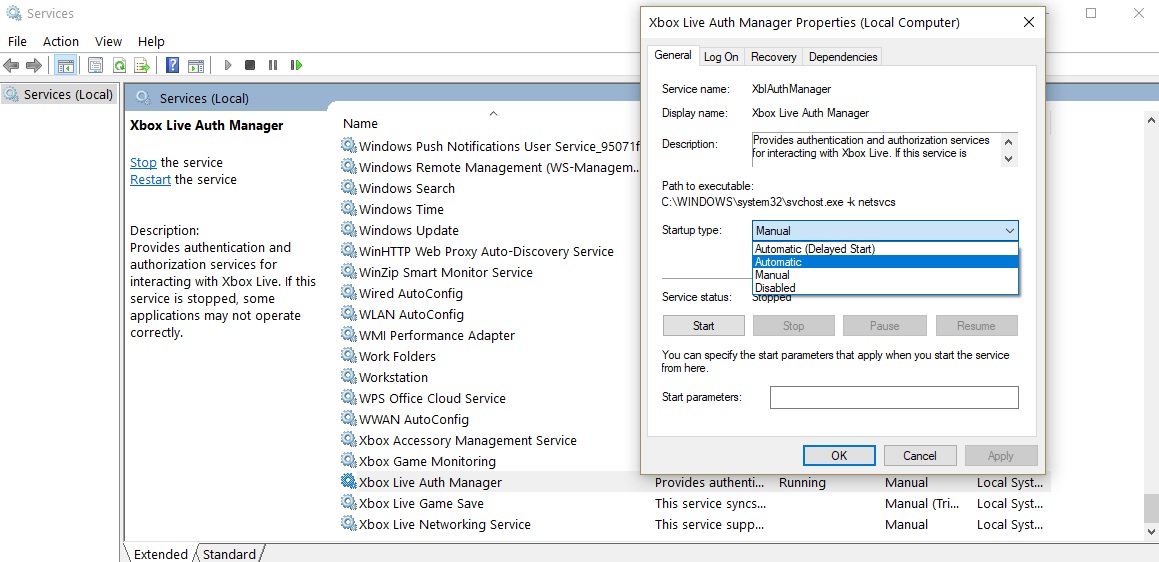Click the Restart Service toolbar icon

click(x=296, y=66)
